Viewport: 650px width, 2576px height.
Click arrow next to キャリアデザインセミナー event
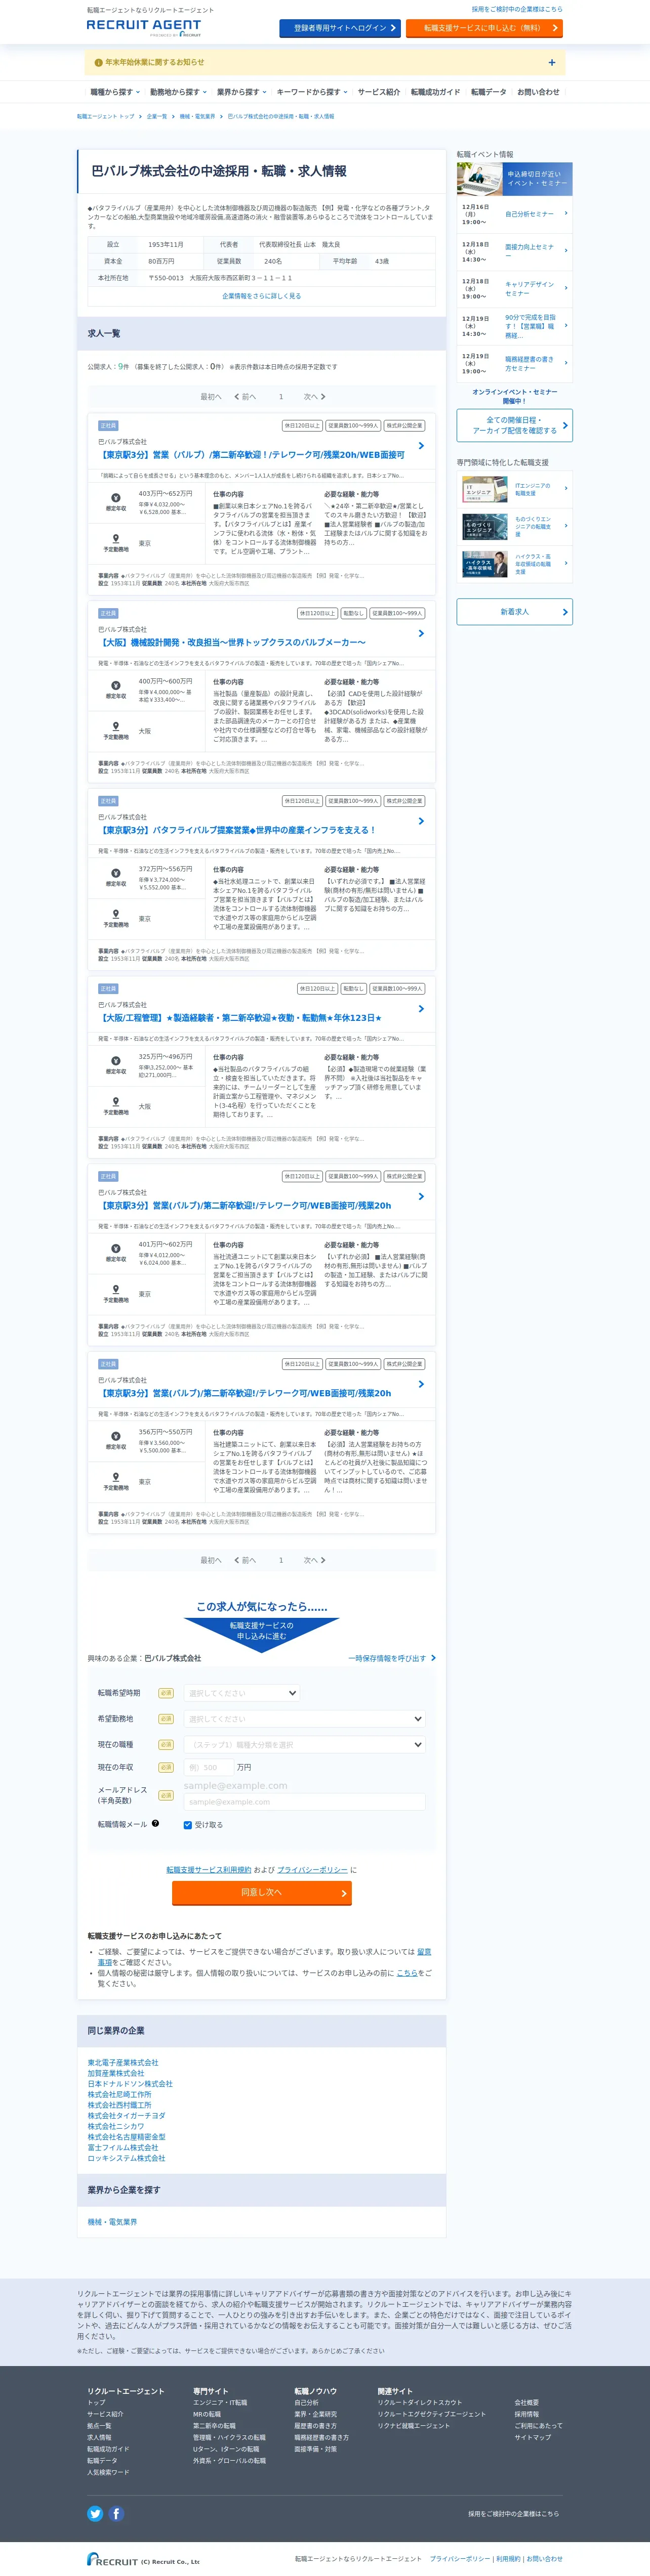pos(566,288)
